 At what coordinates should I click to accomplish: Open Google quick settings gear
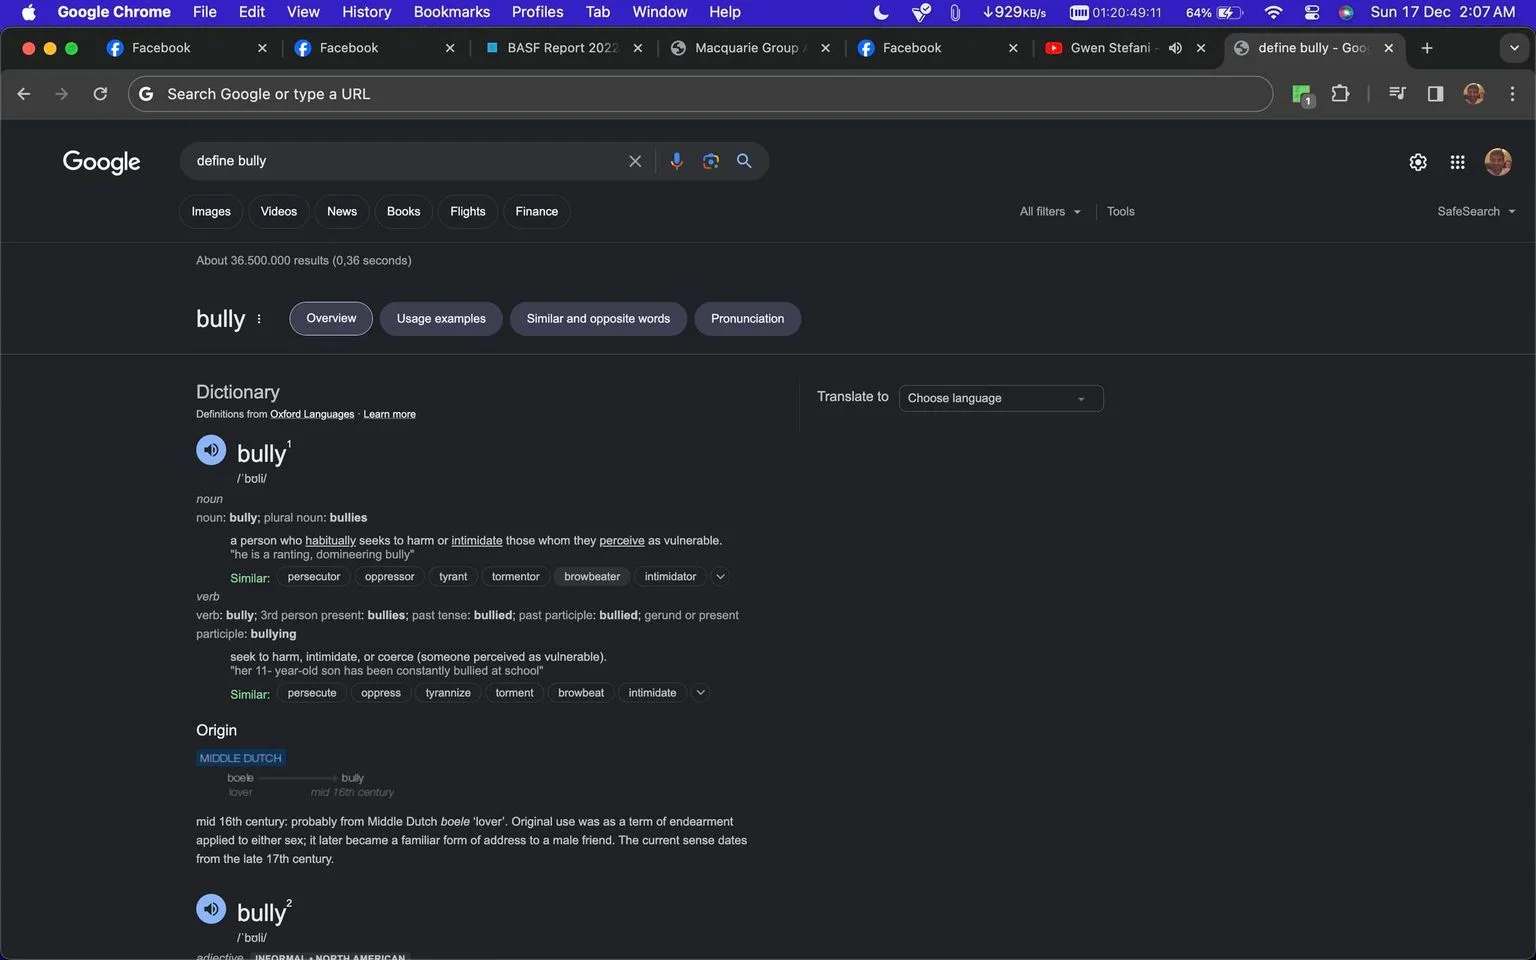(1418, 162)
